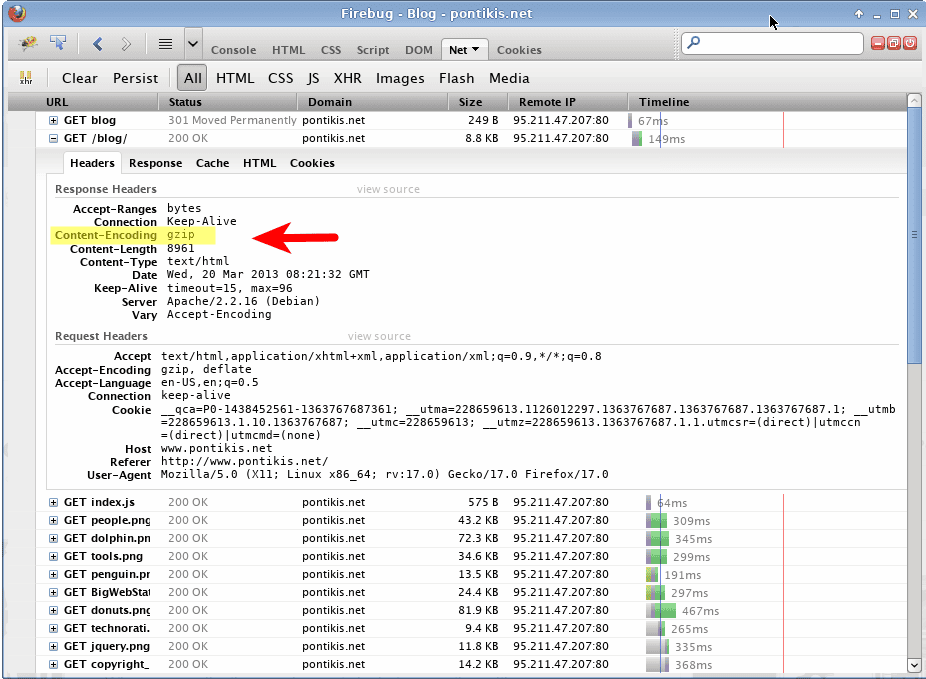Activate the element inspector icon

[58, 43]
